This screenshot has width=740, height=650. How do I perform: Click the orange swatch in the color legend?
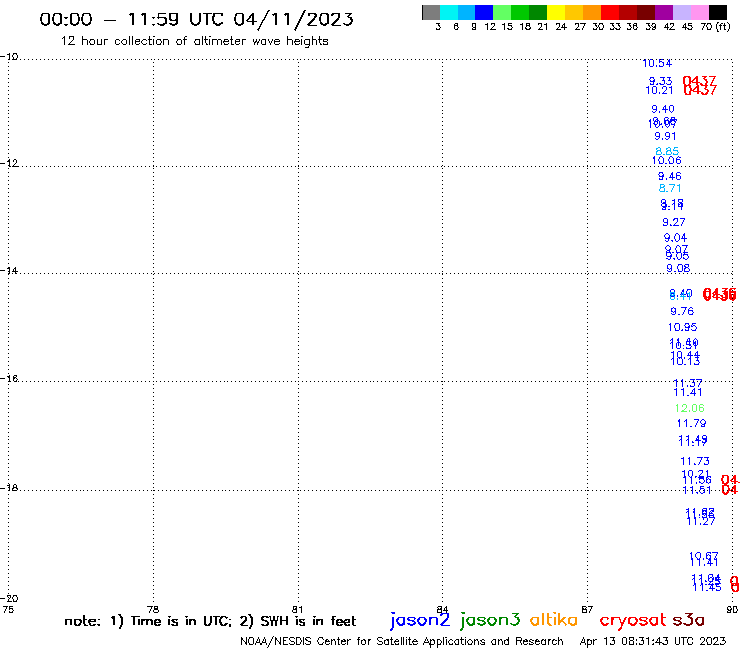[x=592, y=12]
